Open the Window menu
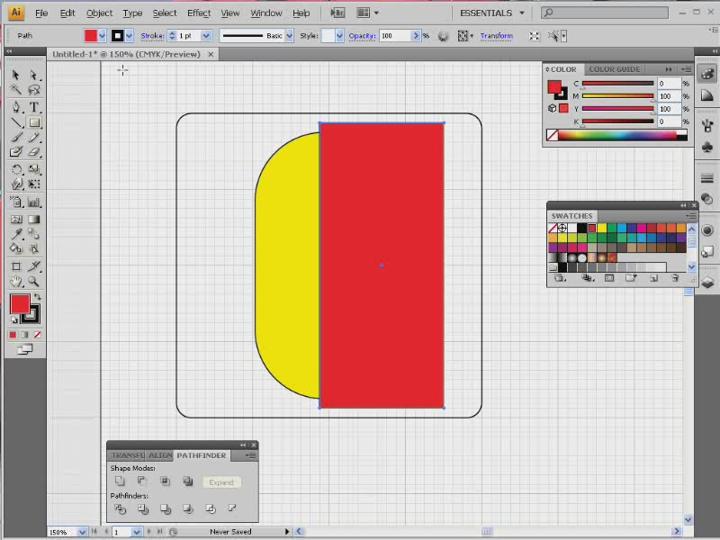This screenshot has width=720, height=540. 266,13
